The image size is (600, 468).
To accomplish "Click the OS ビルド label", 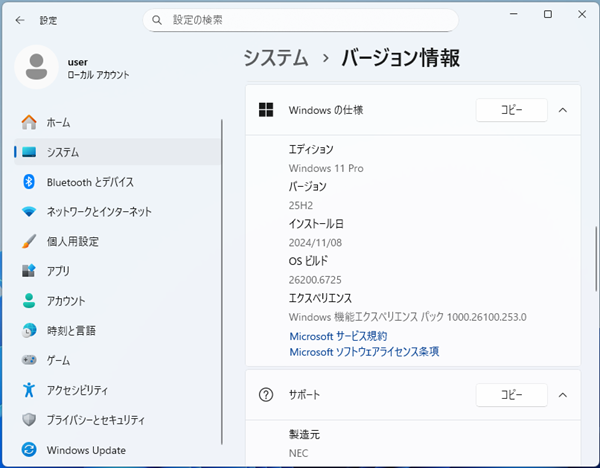I will [x=308, y=261].
